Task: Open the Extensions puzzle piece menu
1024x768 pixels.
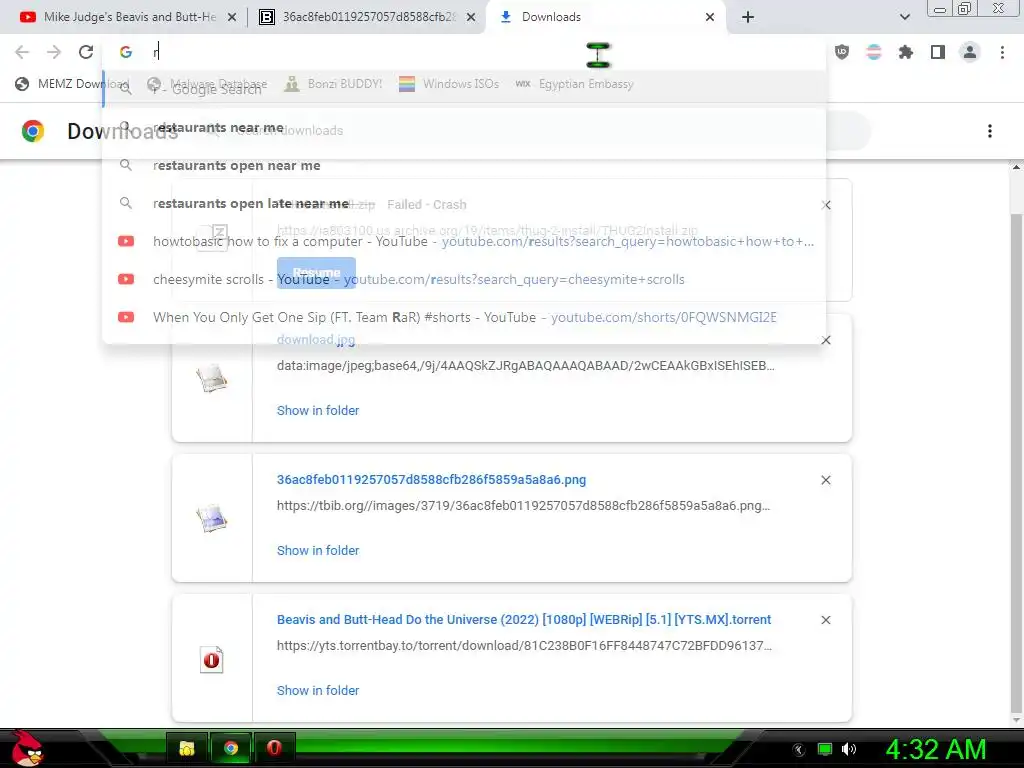Action: coord(906,52)
